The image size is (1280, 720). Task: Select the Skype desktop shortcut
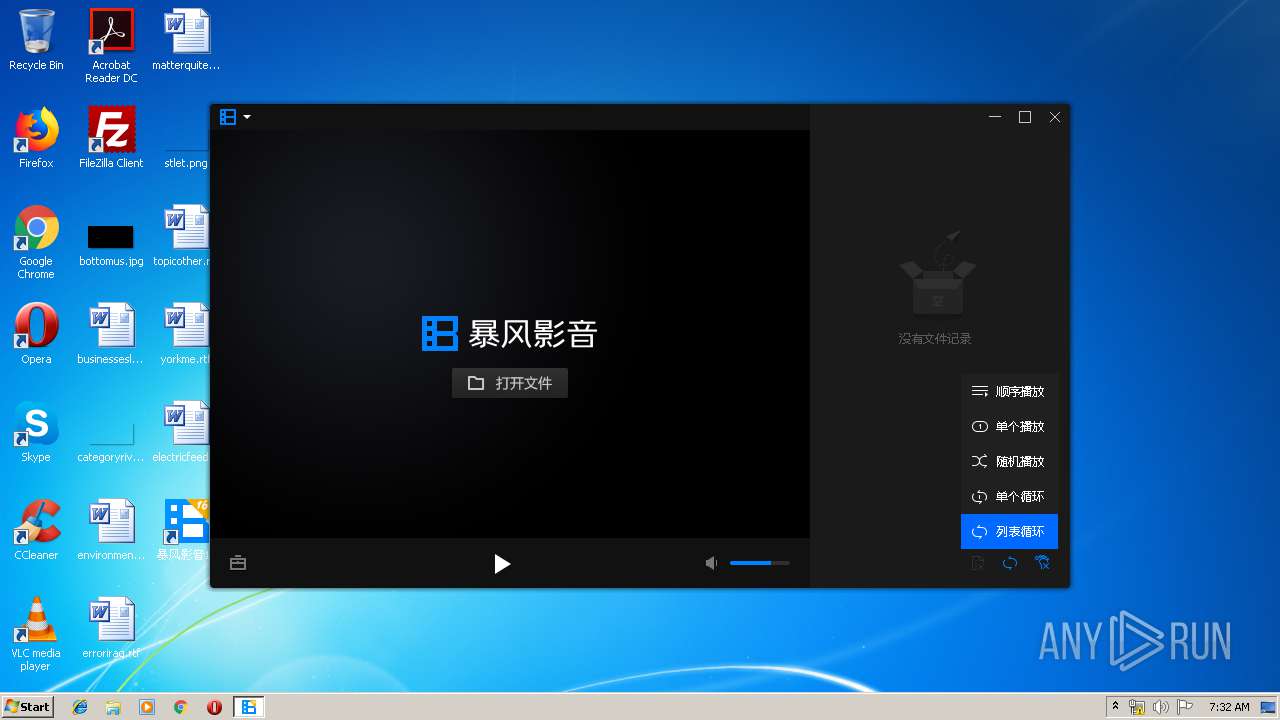click(x=36, y=432)
